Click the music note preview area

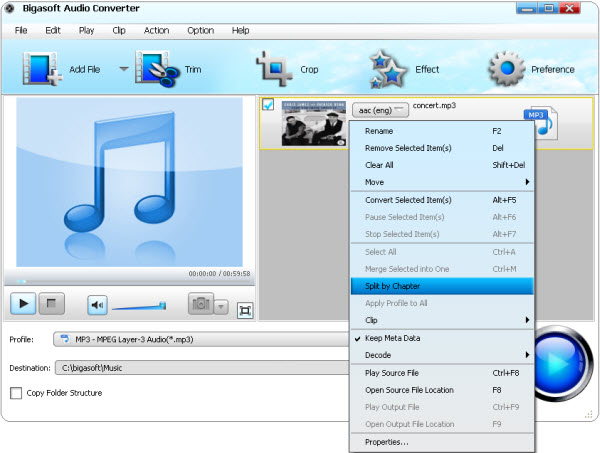pyautogui.click(x=129, y=182)
